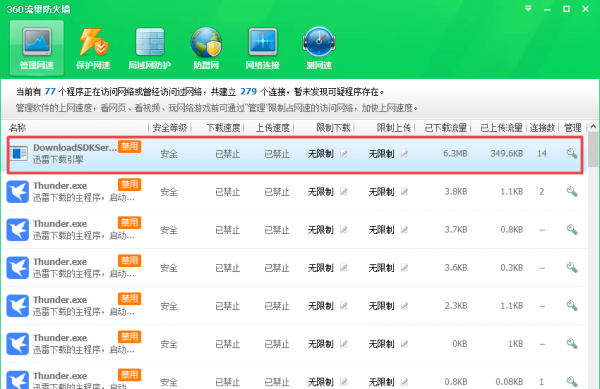
Task: Click 禁用 badge on Thunder.exe 3.6KB row
Action: point(129,261)
